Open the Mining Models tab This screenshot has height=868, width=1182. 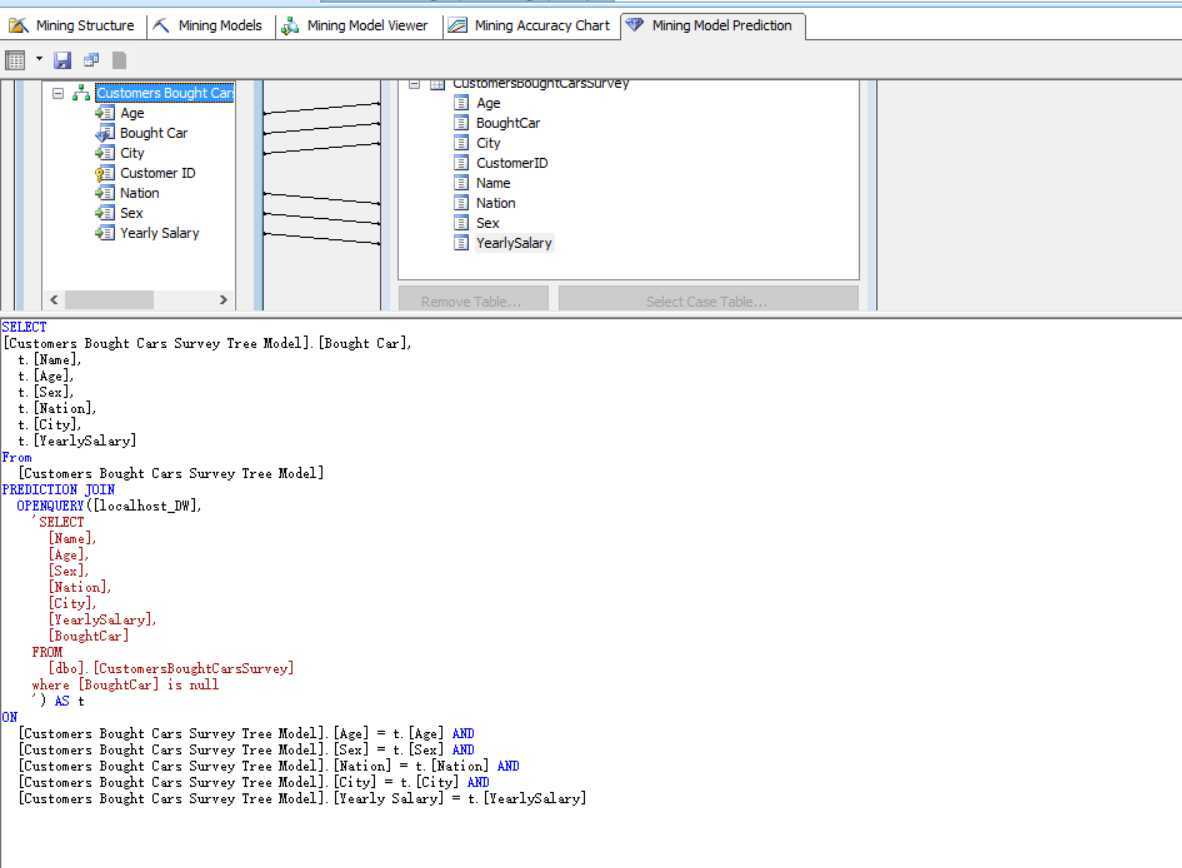point(209,26)
